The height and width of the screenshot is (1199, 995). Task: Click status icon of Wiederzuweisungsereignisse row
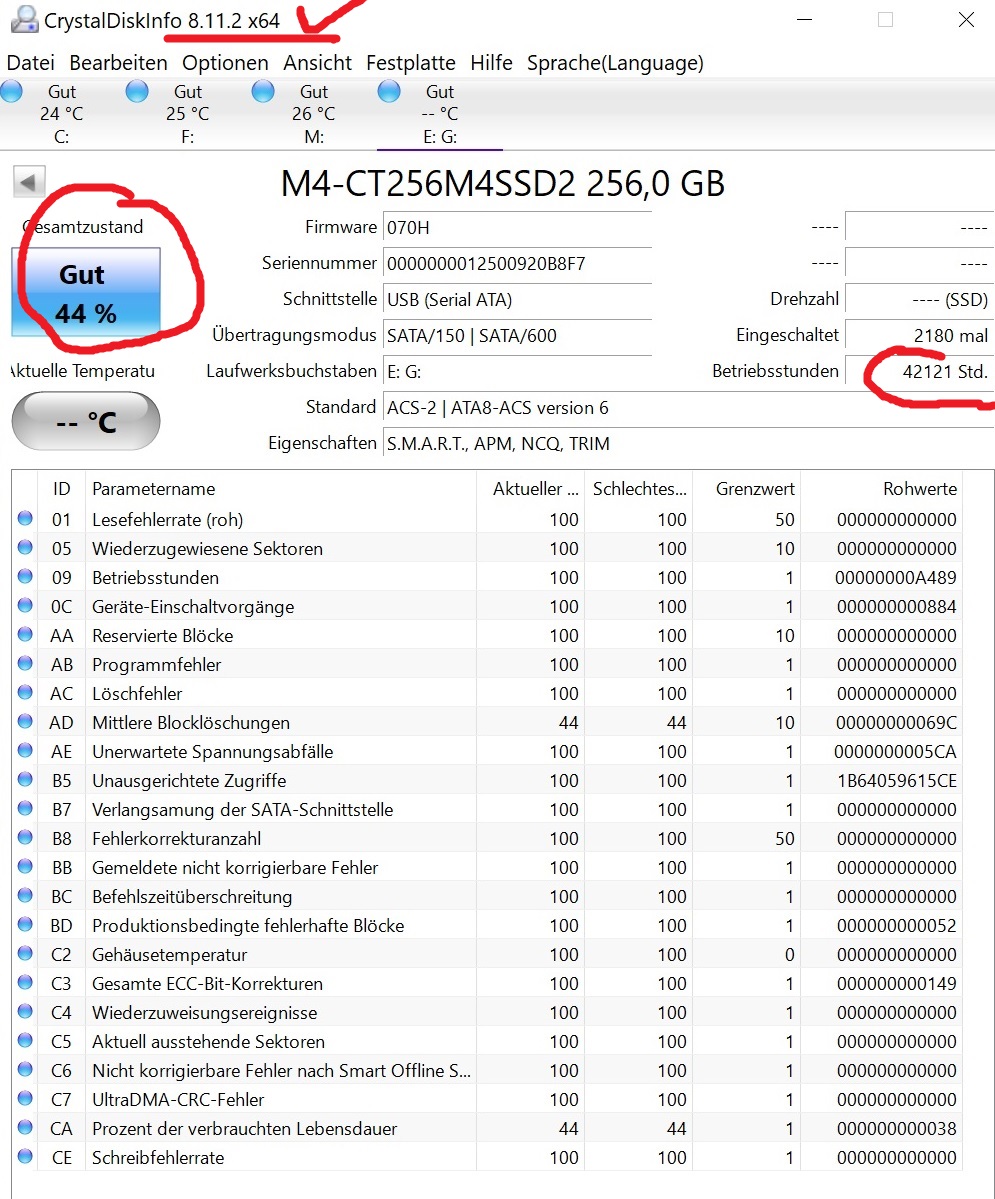coord(25,1012)
